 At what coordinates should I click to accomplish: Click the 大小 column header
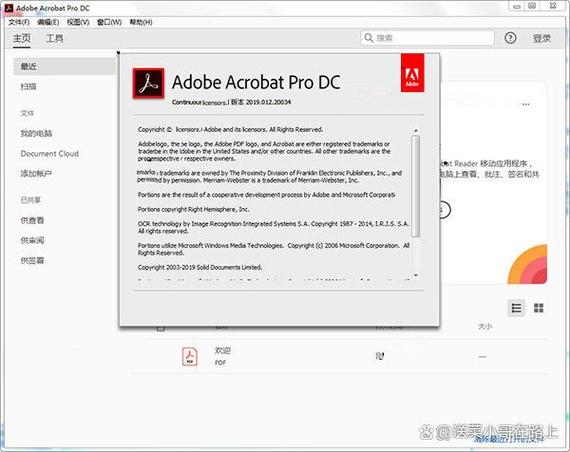[x=485, y=327]
